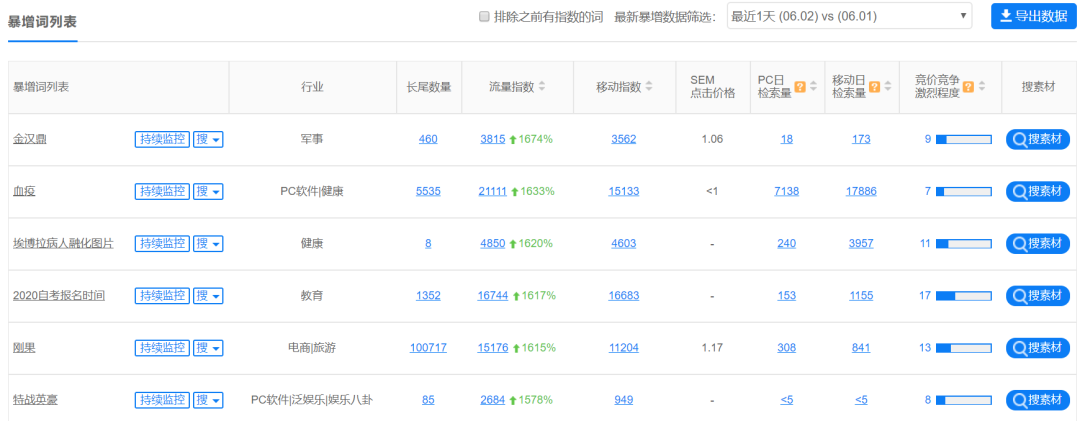1080x421 pixels.
Task: Sort by PC日检索量 column arrows
Action: (x=813, y=88)
